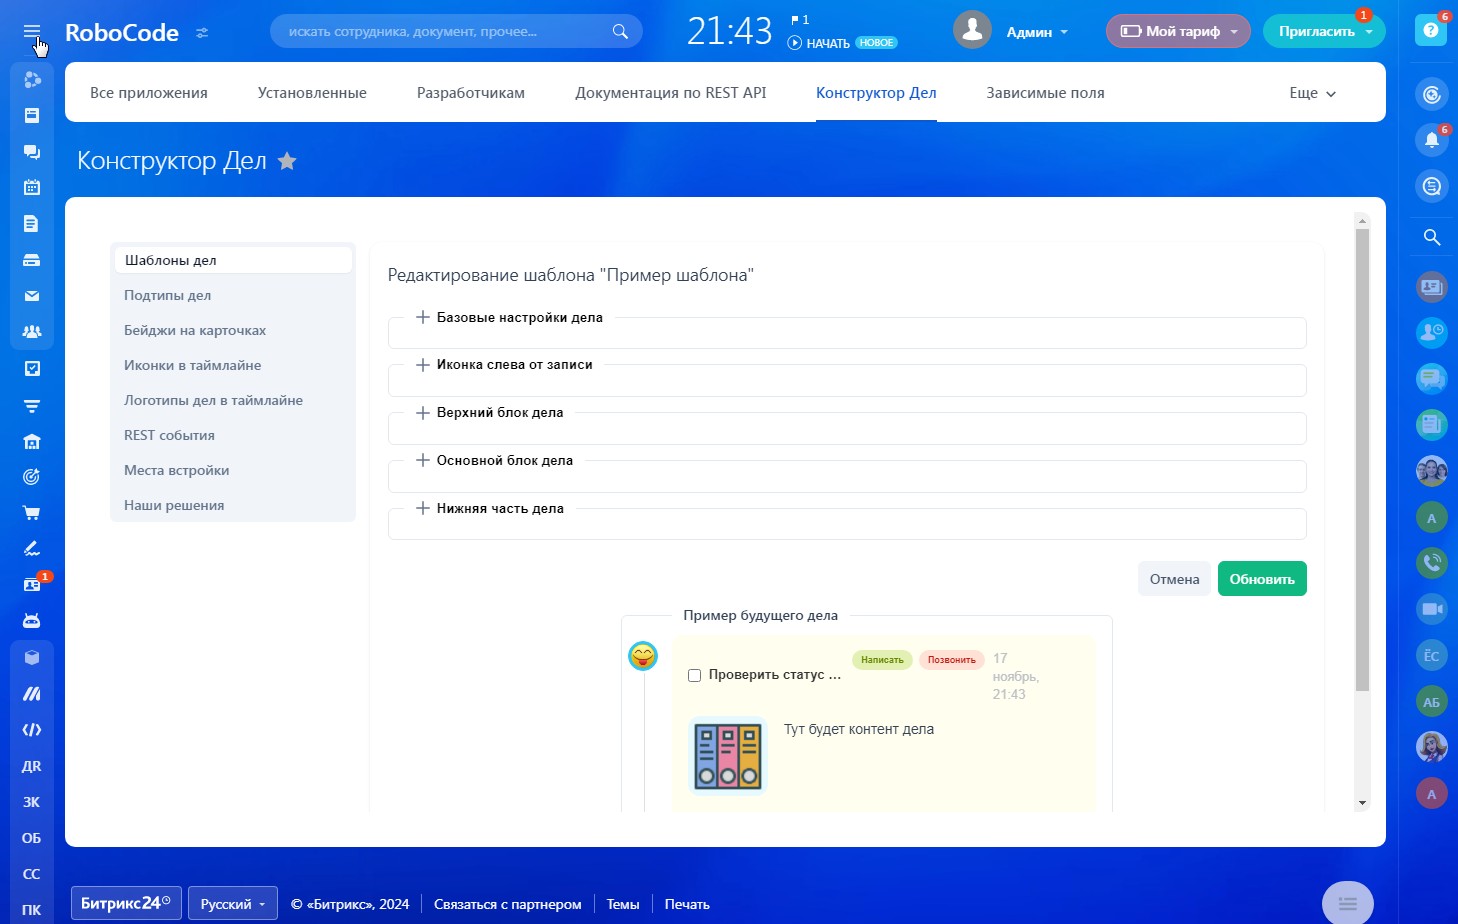Expand Базовые настройки дела section
This screenshot has width=1458, height=924.
510,317
